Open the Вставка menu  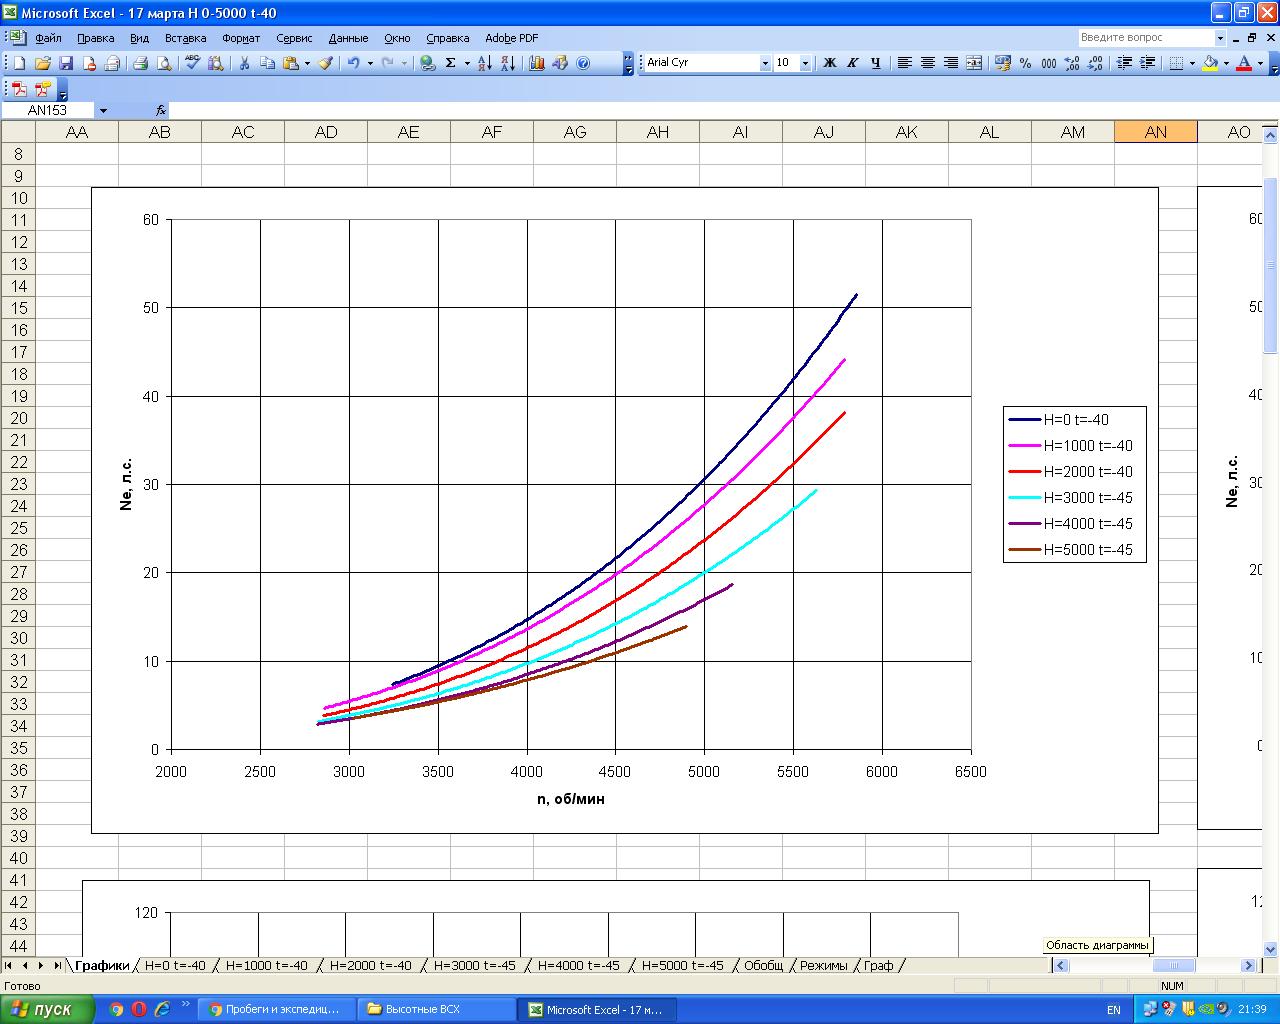185,38
